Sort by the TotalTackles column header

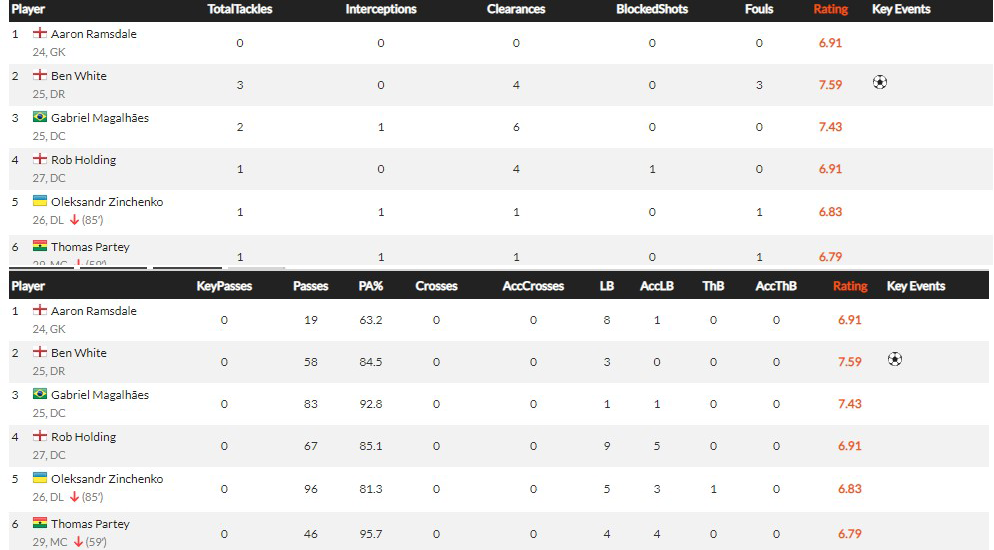(240, 10)
